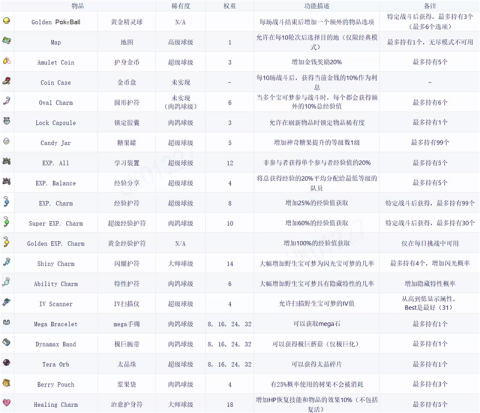Viewport: 480px width, 413px height.
Task: Click the Tera Orb item icon
Action: click(6, 362)
